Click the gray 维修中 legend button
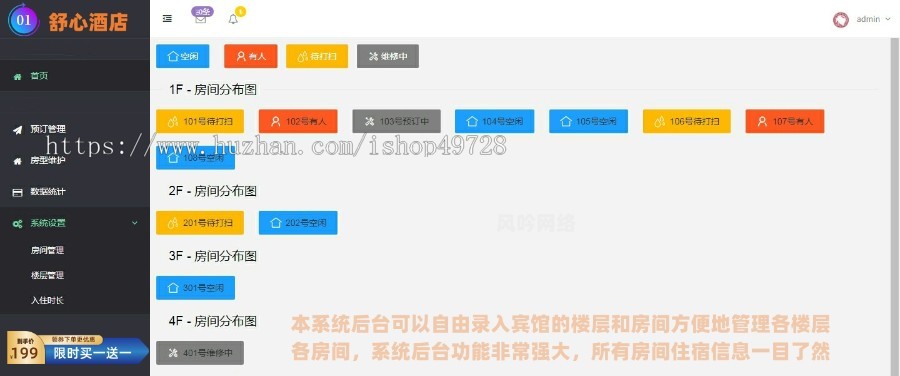Screen dimensions: 900x376 tap(388, 56)
